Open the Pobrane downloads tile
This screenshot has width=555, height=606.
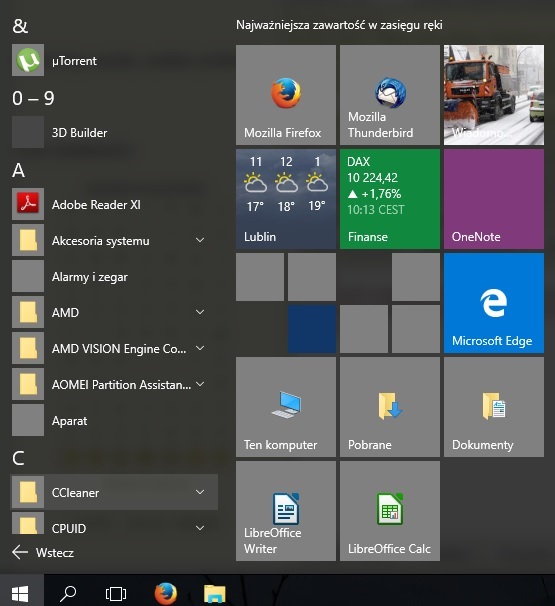click(x=390, y=407)
